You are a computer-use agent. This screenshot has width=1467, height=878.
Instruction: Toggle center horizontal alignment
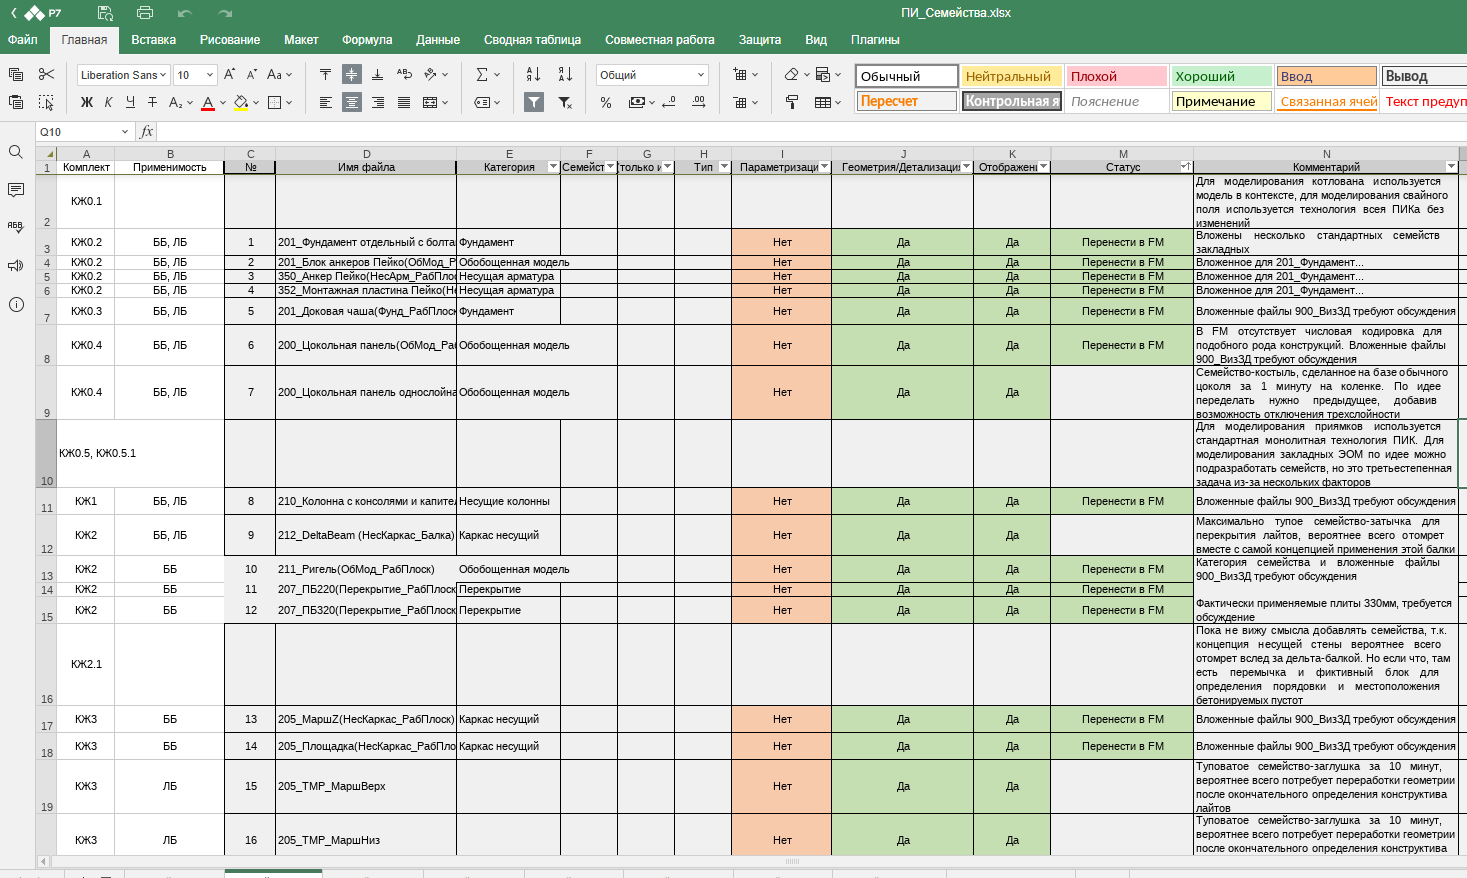352,102
